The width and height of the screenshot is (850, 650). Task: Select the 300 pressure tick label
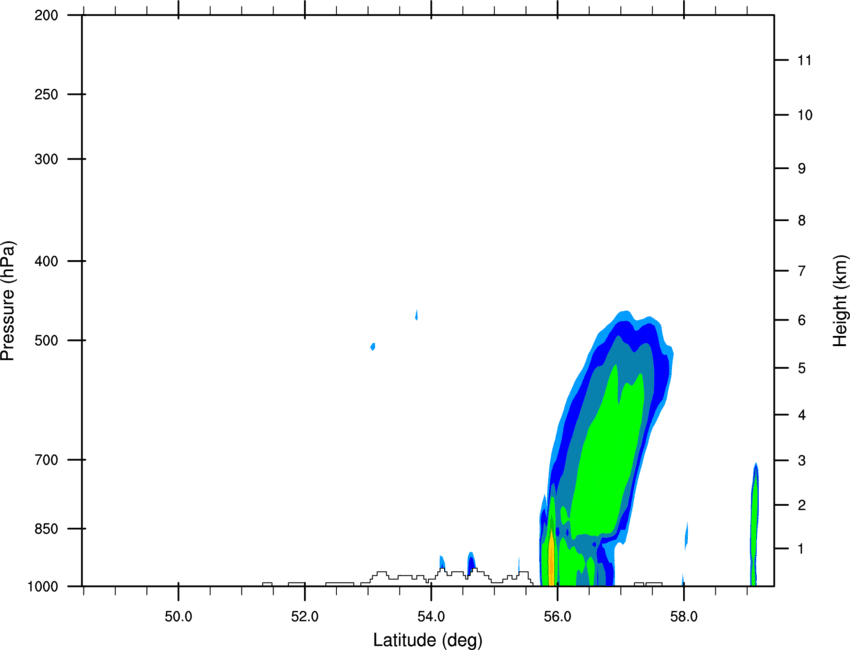(46, 159)
